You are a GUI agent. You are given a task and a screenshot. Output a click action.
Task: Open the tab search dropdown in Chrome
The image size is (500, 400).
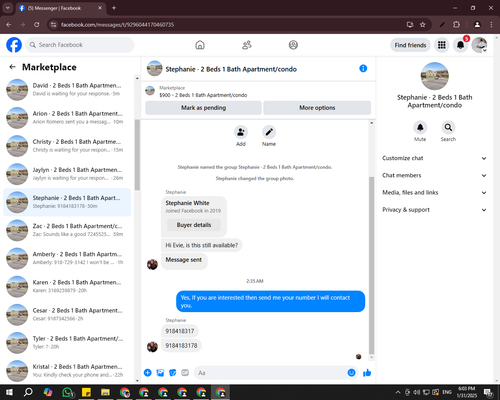pyautogui.click(x=8, y=8)
